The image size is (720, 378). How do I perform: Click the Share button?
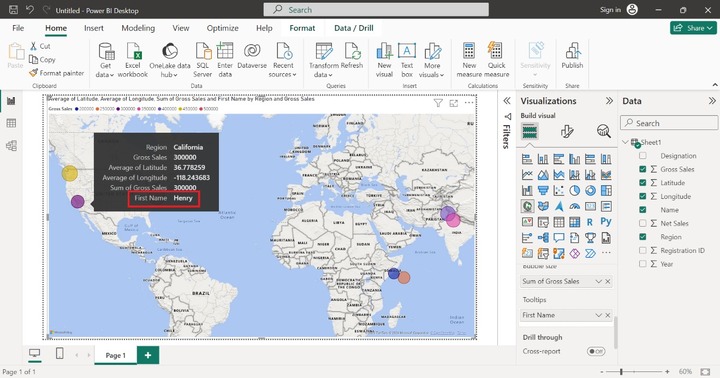693,28
